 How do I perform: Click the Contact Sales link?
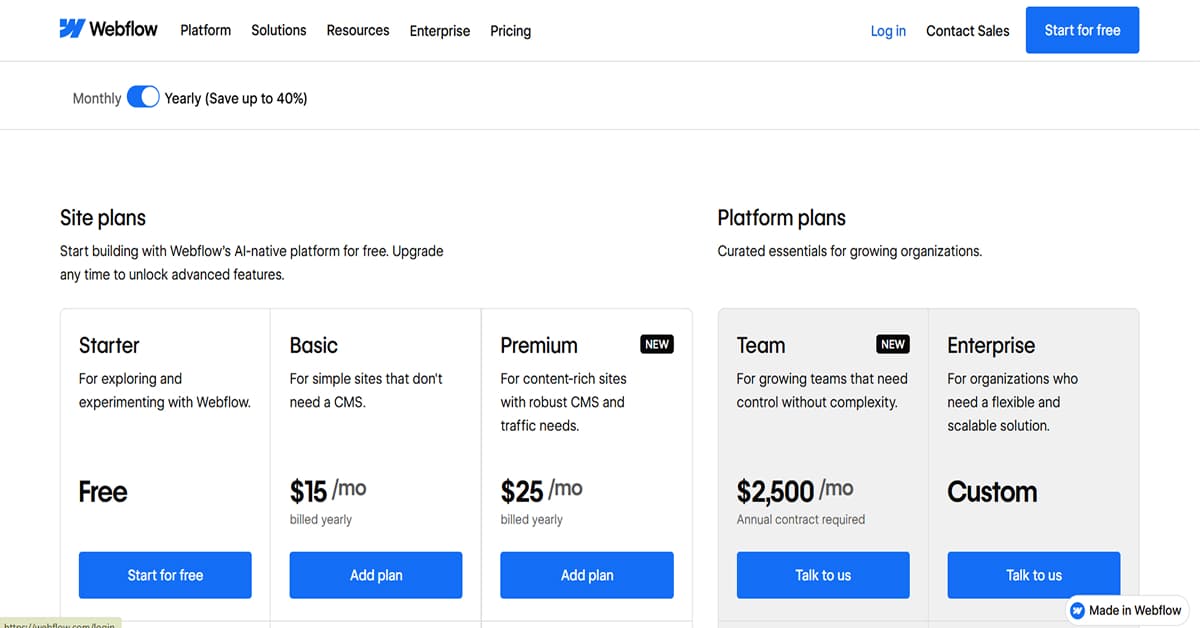tap(967, 31)
